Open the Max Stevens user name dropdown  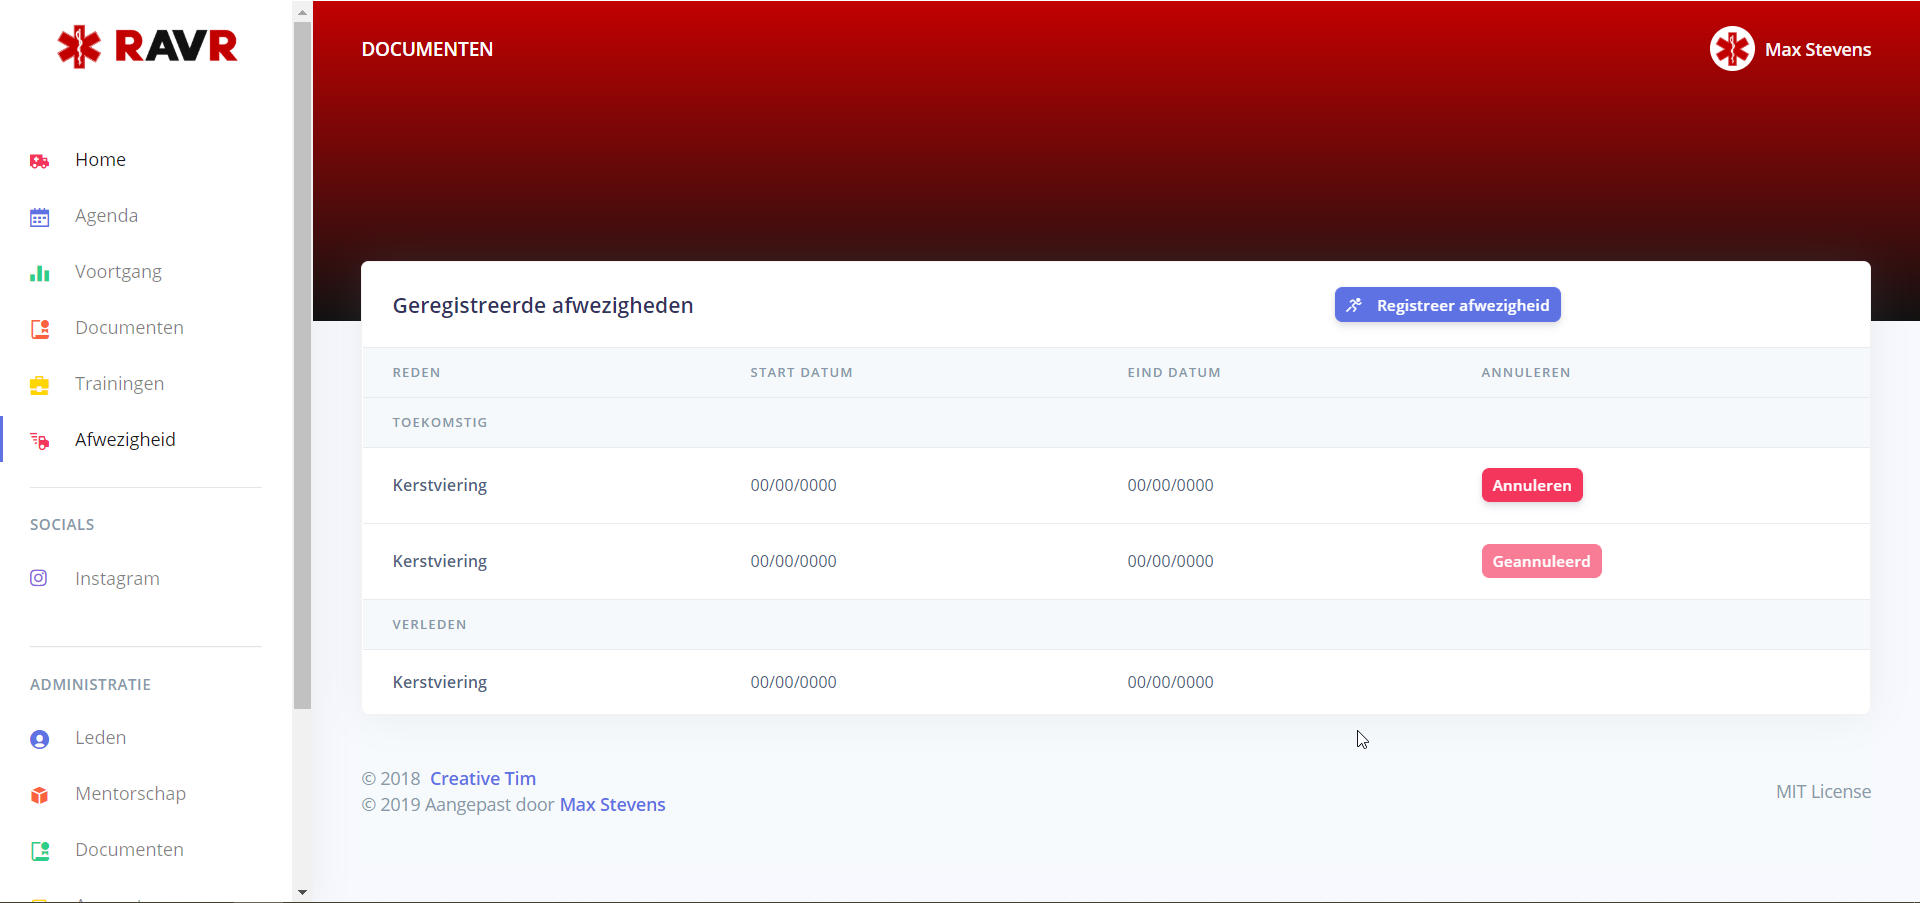(1817, 50)
